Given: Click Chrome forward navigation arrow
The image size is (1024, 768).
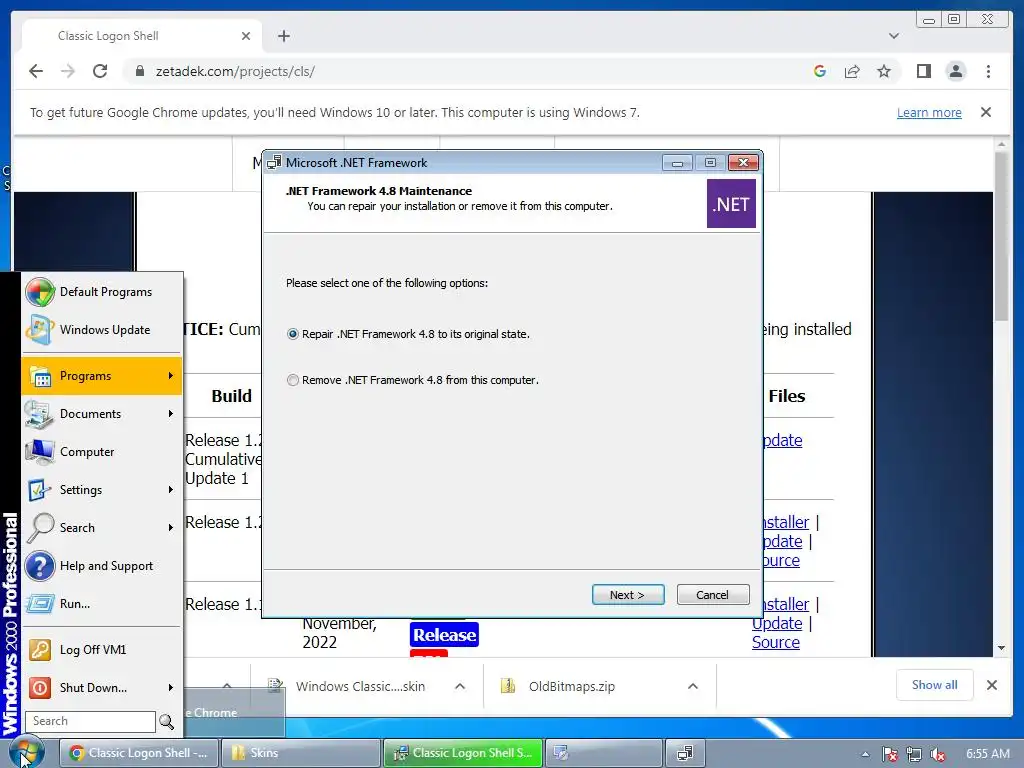Looking at the screenshot, I should point(68,71).
